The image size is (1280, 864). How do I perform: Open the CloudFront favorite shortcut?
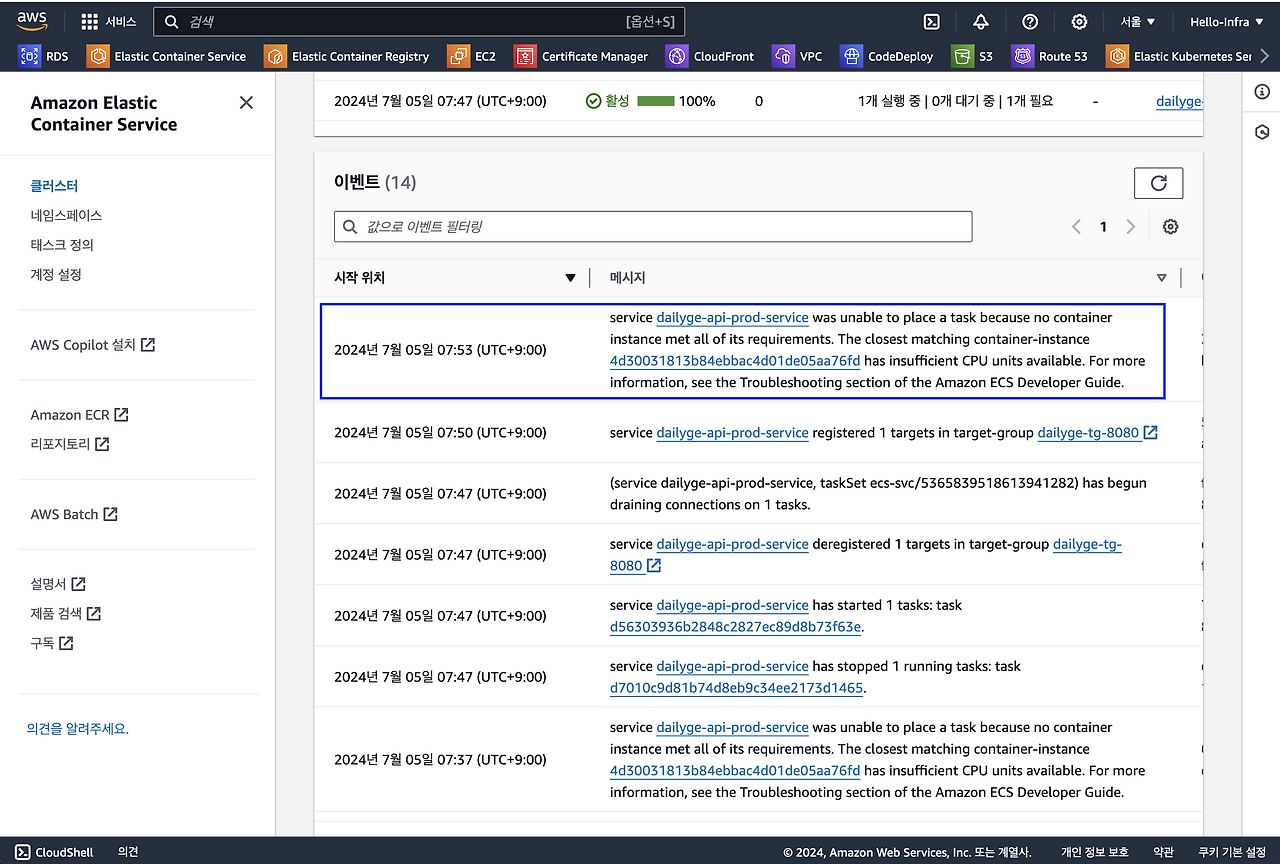point(710,56)
